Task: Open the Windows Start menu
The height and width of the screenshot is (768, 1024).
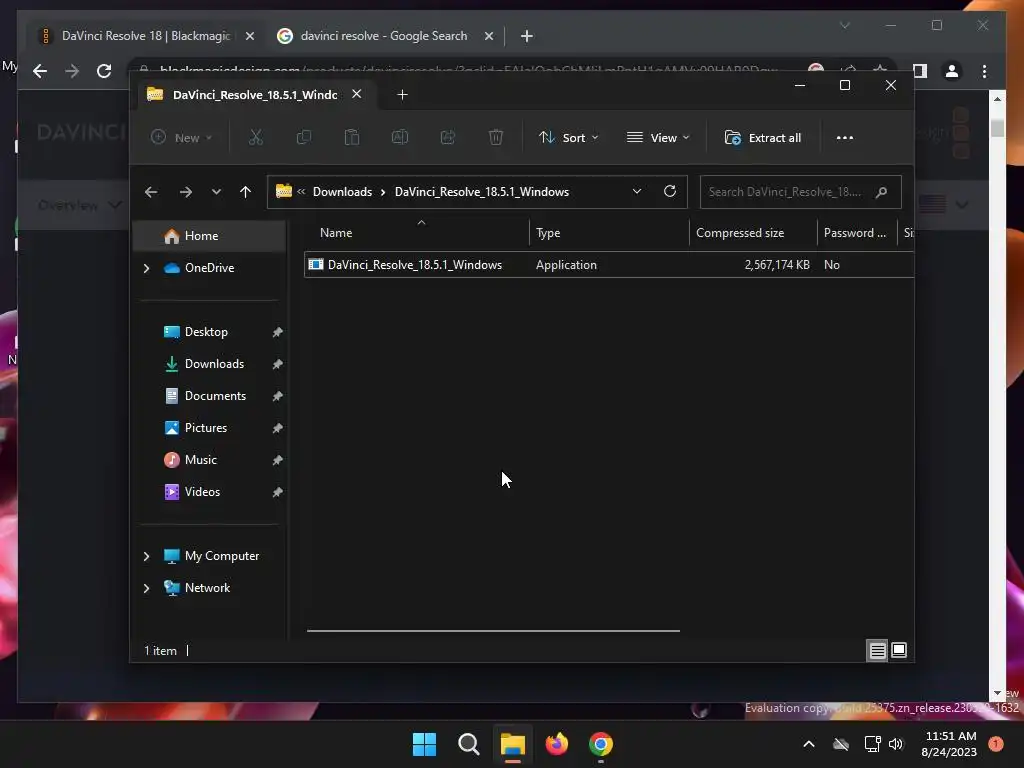Action: click(424, 744)
